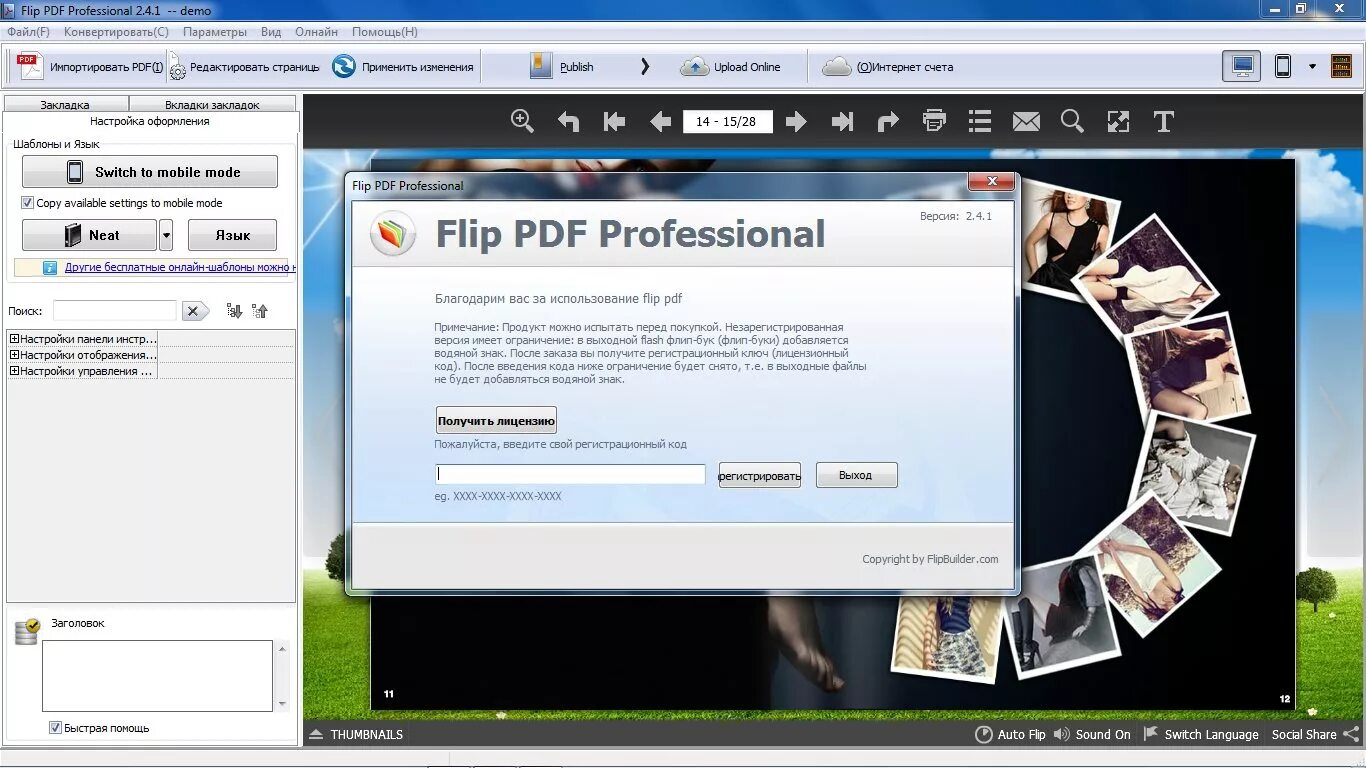Viewport: 1366px width, 768px height.
Task: Click the регистрировать button in dialog
Action: tap(760, 475)
